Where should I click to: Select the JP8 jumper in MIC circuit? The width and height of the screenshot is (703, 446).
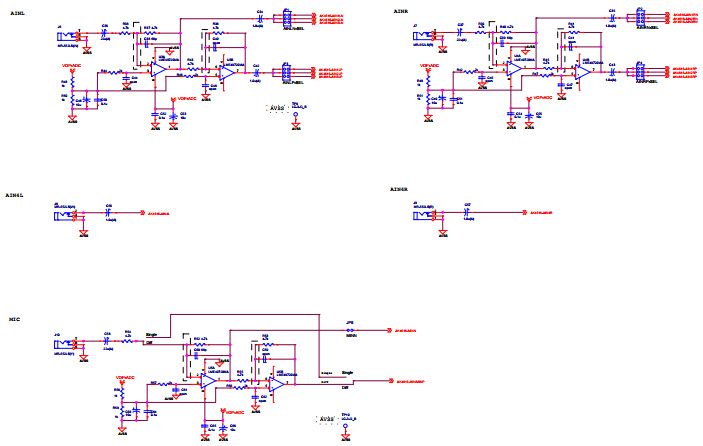(350, 329)
